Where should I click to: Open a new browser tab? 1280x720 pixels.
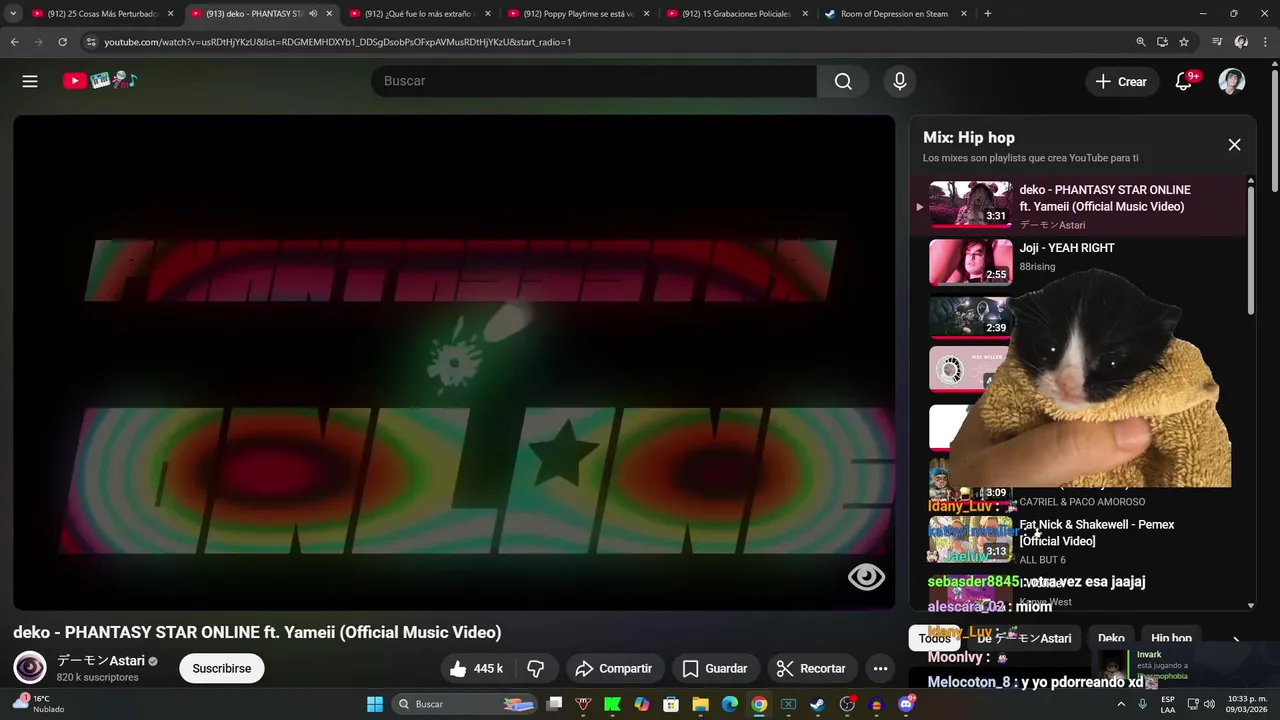(988, 14)
